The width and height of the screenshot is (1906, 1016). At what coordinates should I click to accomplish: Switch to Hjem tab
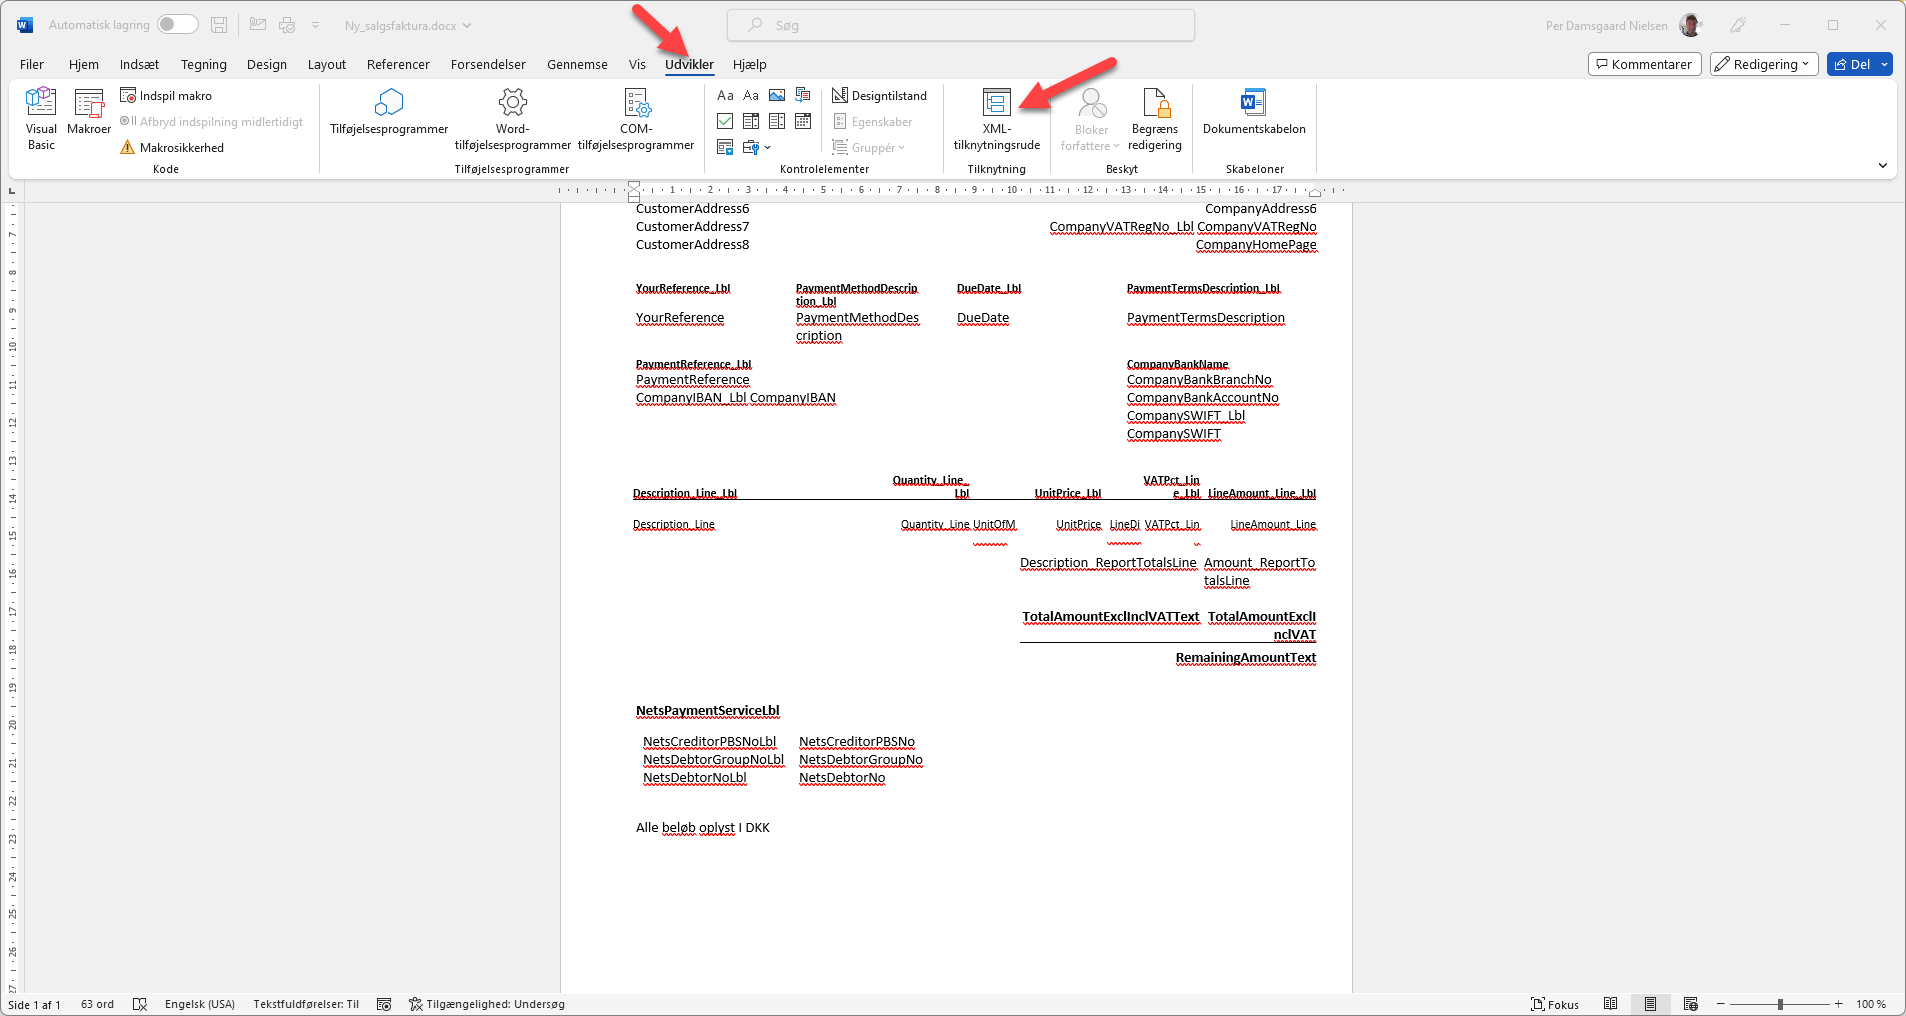click(84, 64)
